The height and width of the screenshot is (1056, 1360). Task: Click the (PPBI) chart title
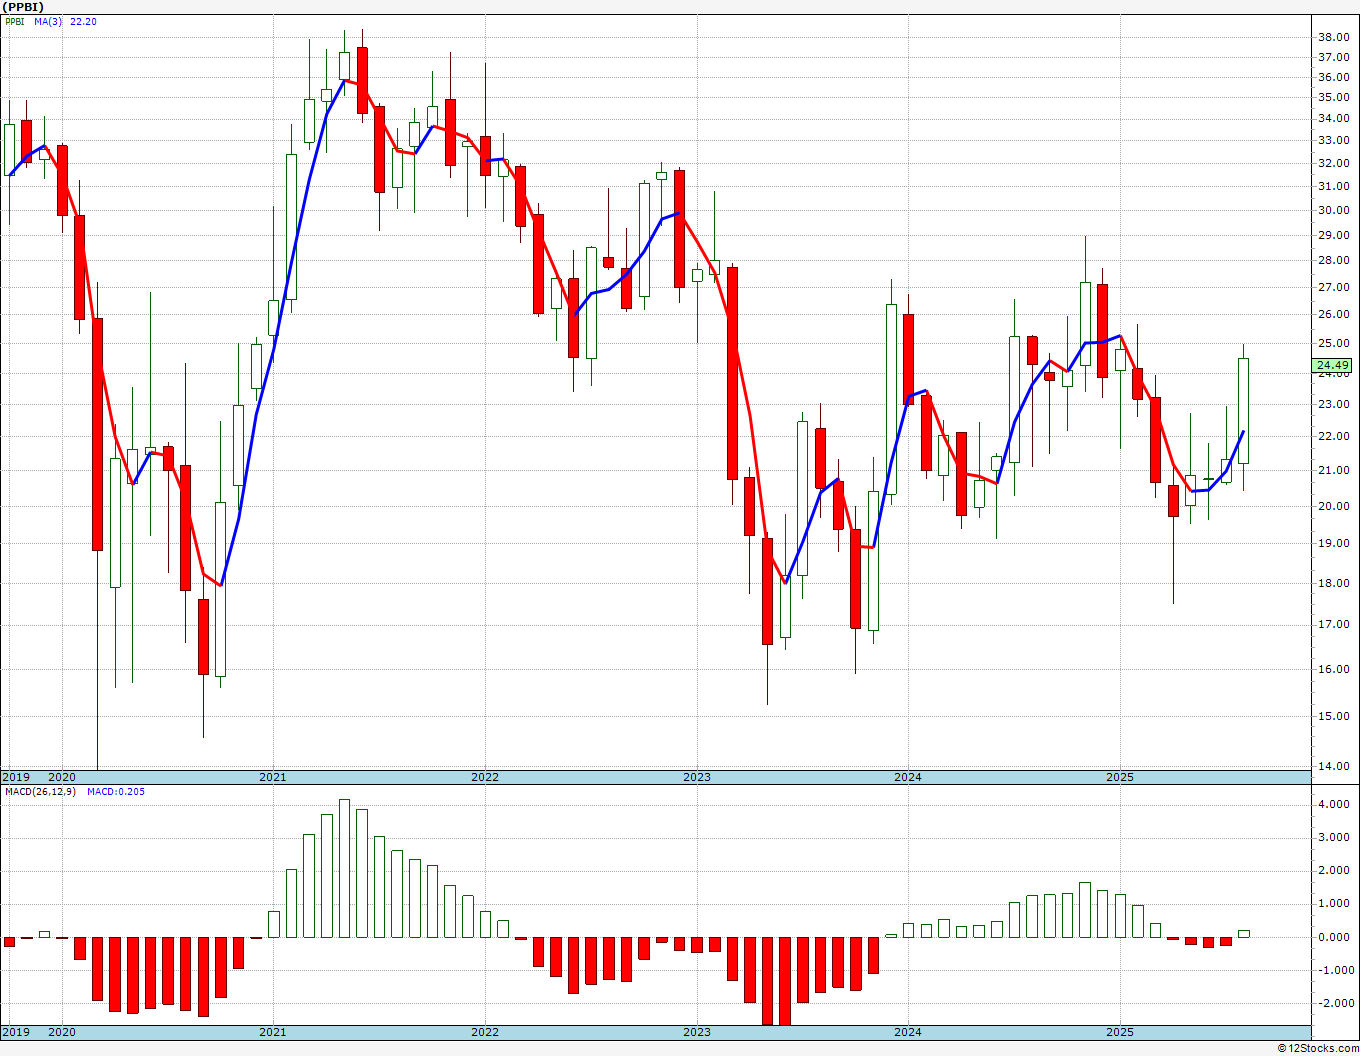pyautogui.click(x=23, y=7)
